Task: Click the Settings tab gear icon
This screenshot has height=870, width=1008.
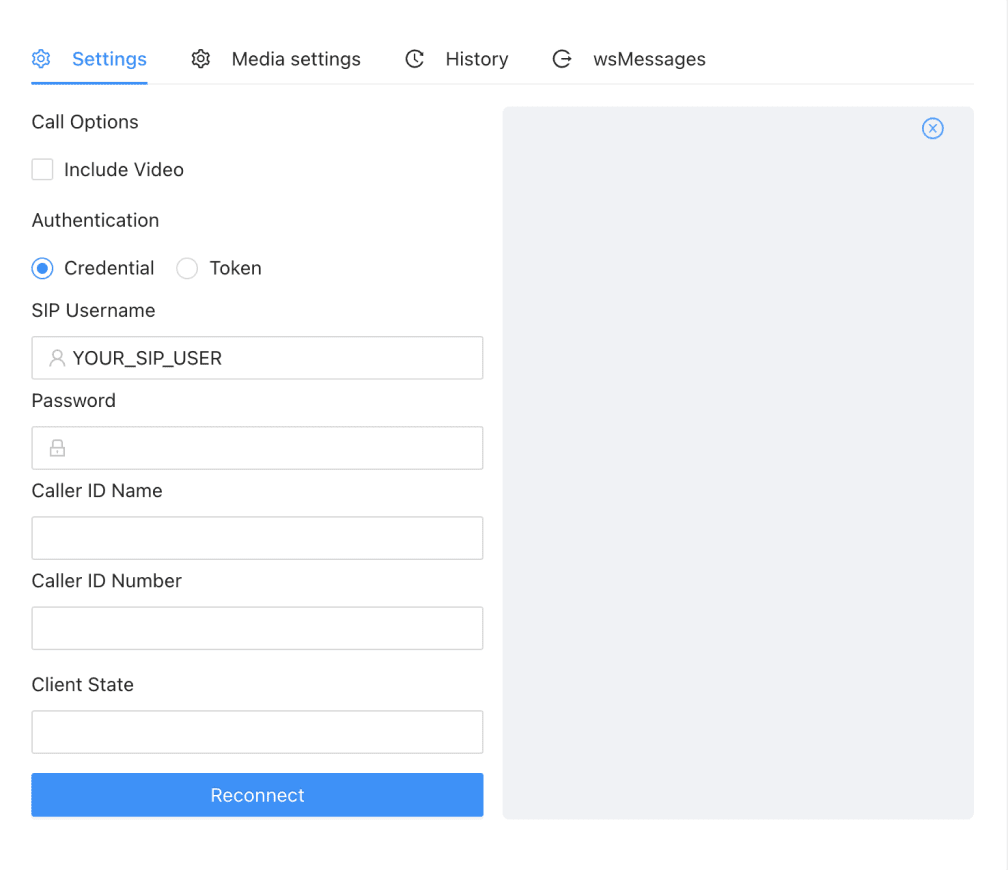Action: tap(41, 59)
